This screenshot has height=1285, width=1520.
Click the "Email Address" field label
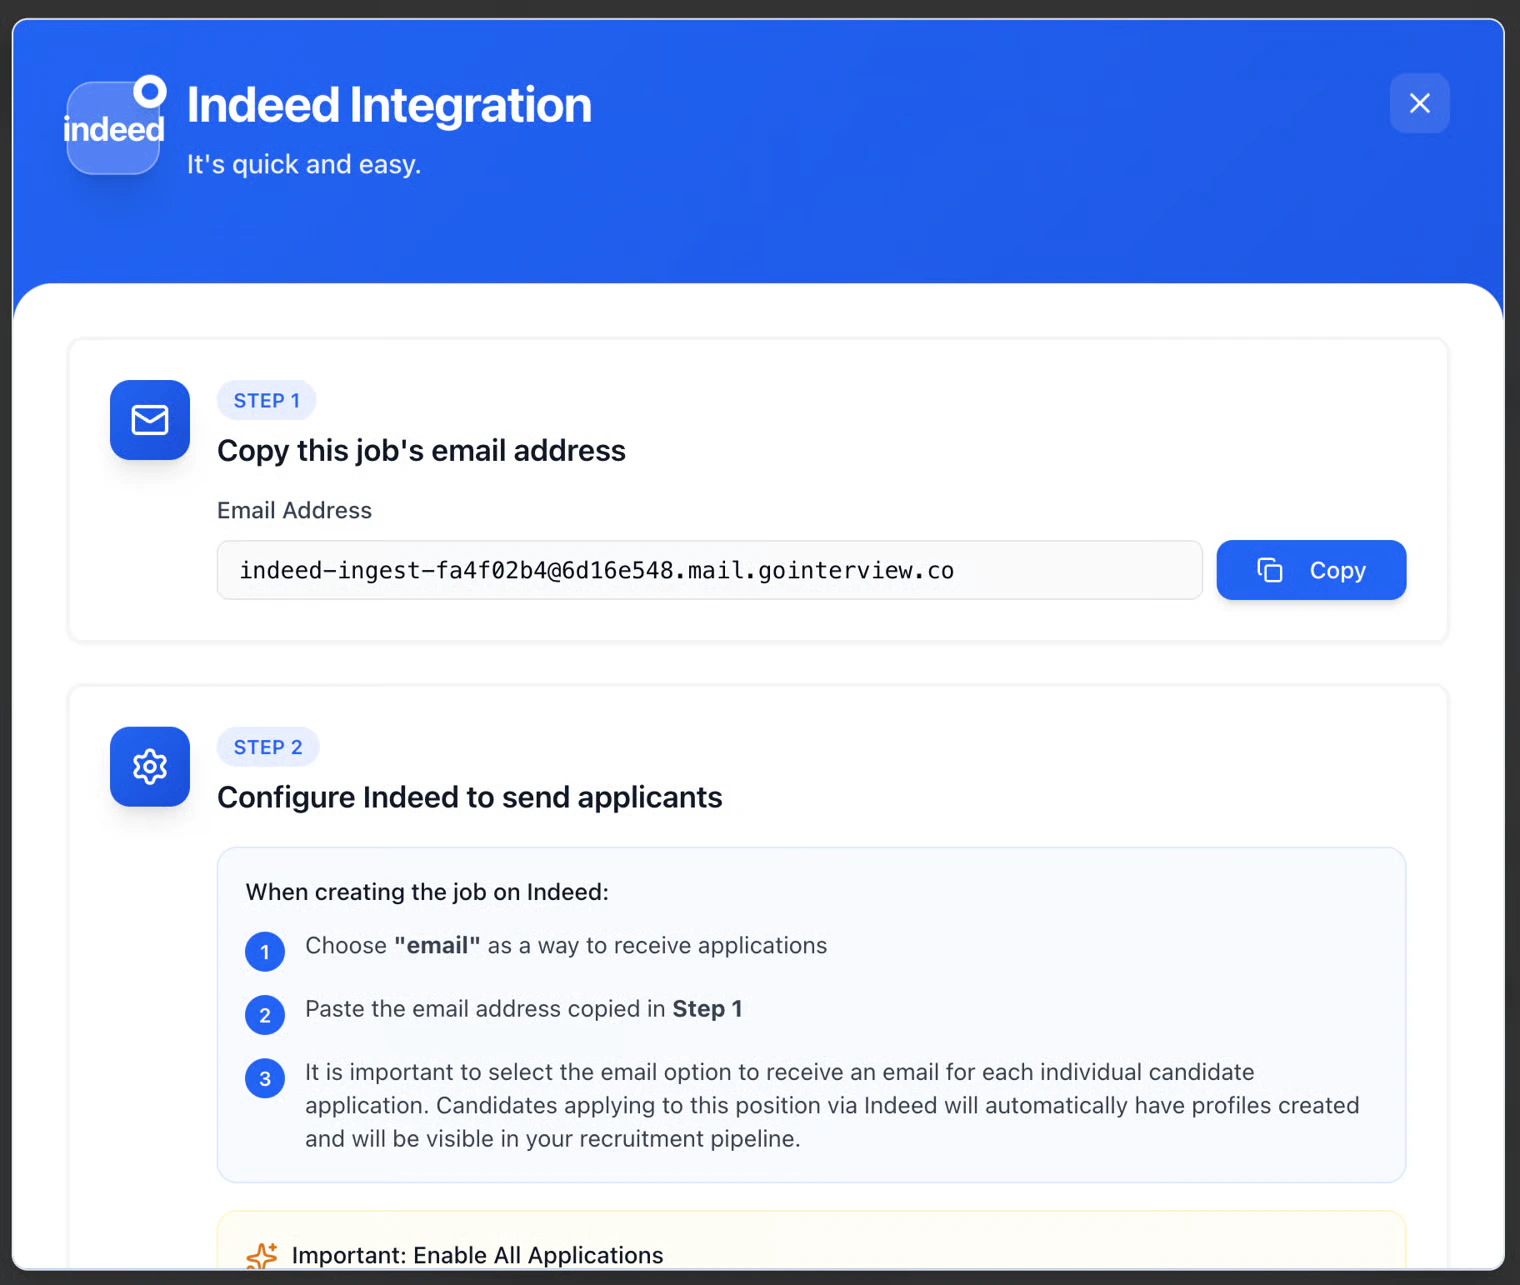coord(294,510)
